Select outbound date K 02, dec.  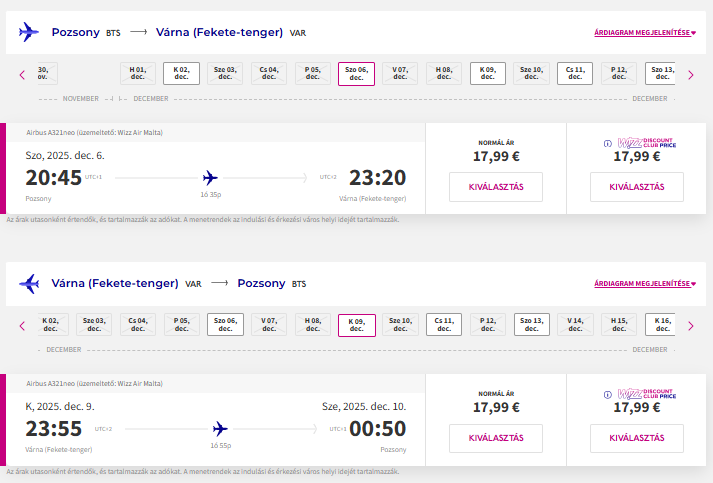click(181, 74)
